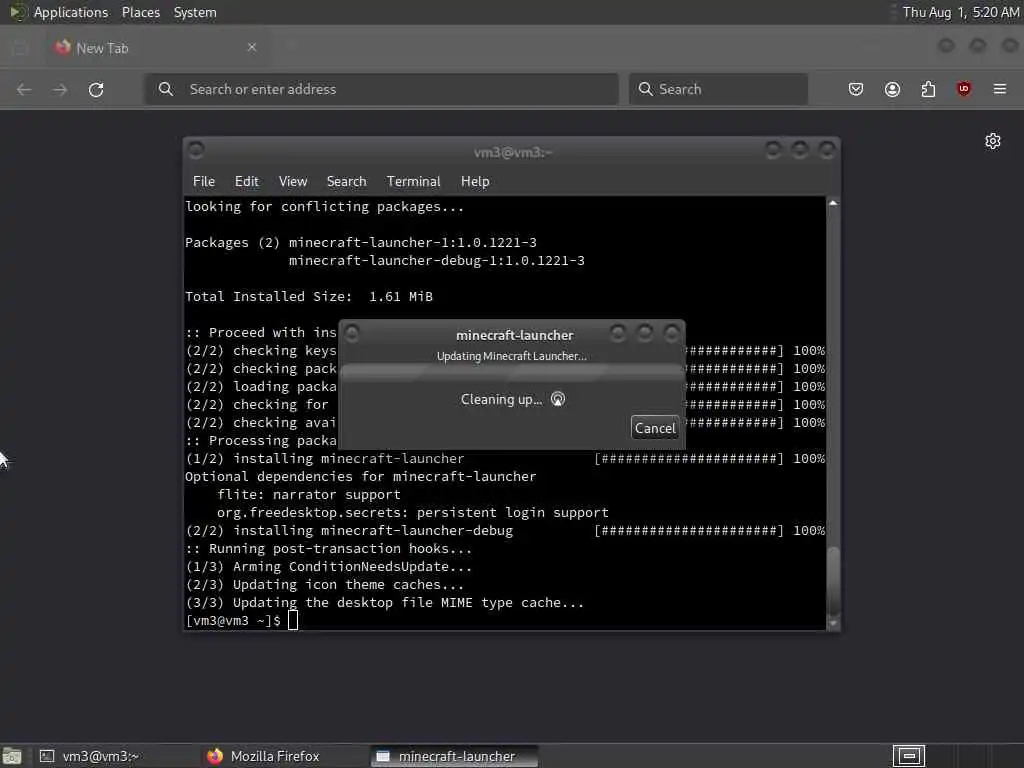
Task: Click the updater progress bar
Action: coord(513,373)
